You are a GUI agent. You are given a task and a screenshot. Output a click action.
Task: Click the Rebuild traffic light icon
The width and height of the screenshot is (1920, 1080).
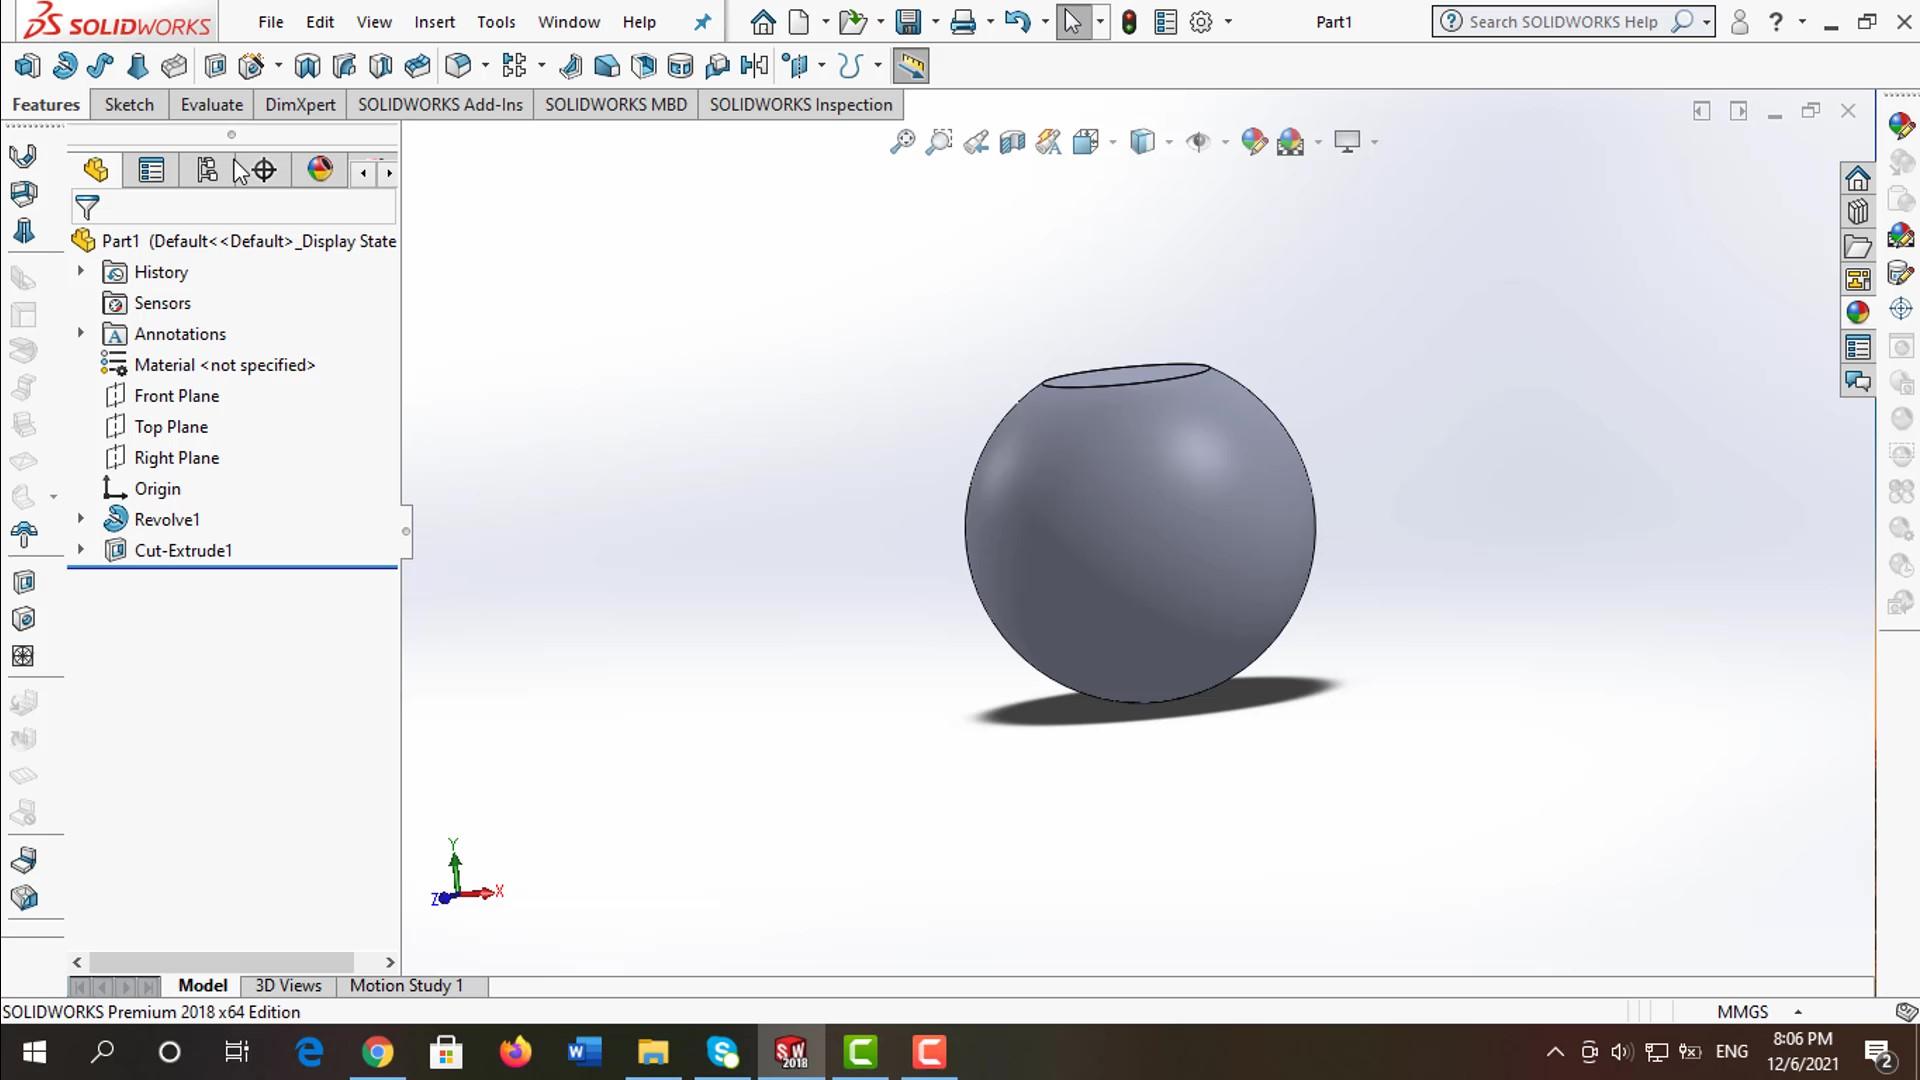coord(1129,22)
